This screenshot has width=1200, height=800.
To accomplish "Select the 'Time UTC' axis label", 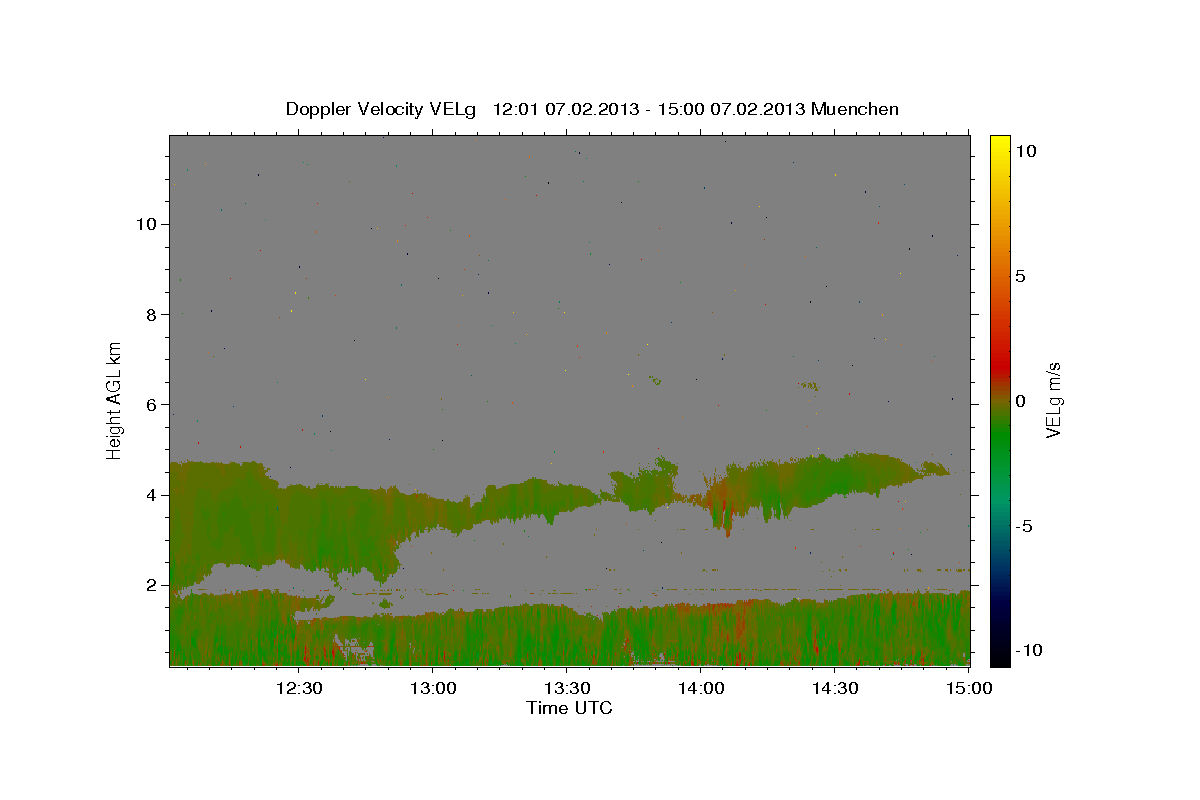I will pyautogui.click(x=569, y=708).
